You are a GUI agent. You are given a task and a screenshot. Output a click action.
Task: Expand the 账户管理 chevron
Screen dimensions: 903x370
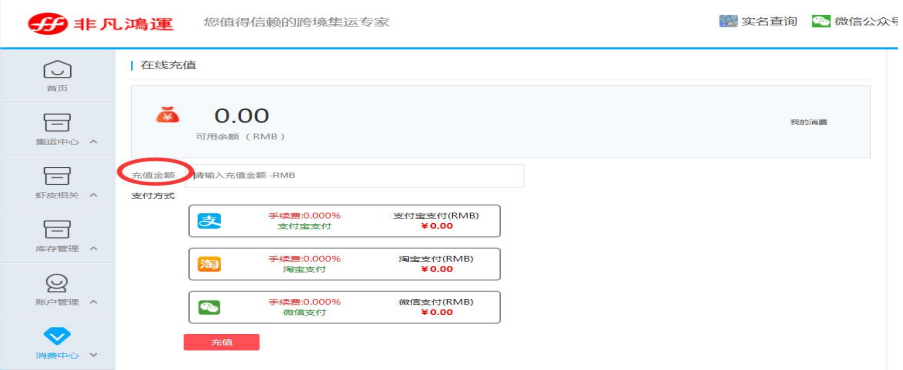pyautogui.click(x=94, y=302)
